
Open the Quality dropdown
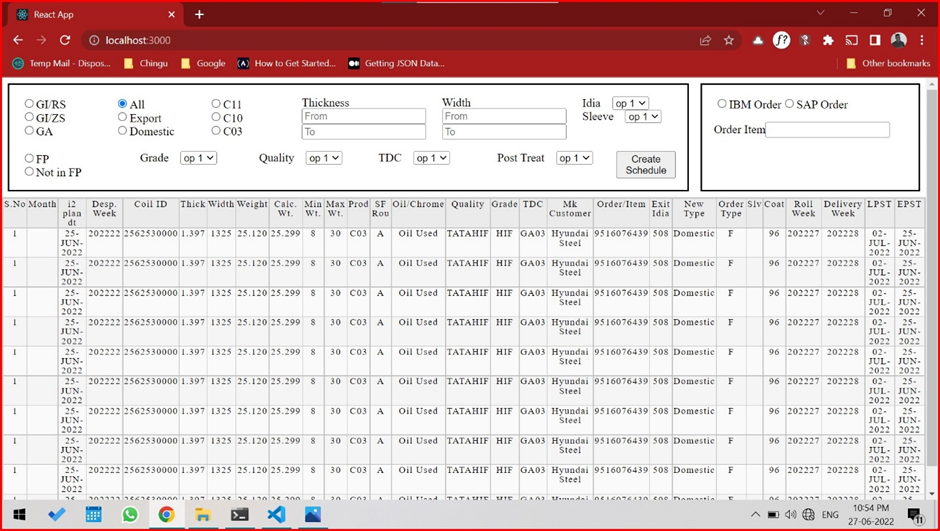[324, 158]
